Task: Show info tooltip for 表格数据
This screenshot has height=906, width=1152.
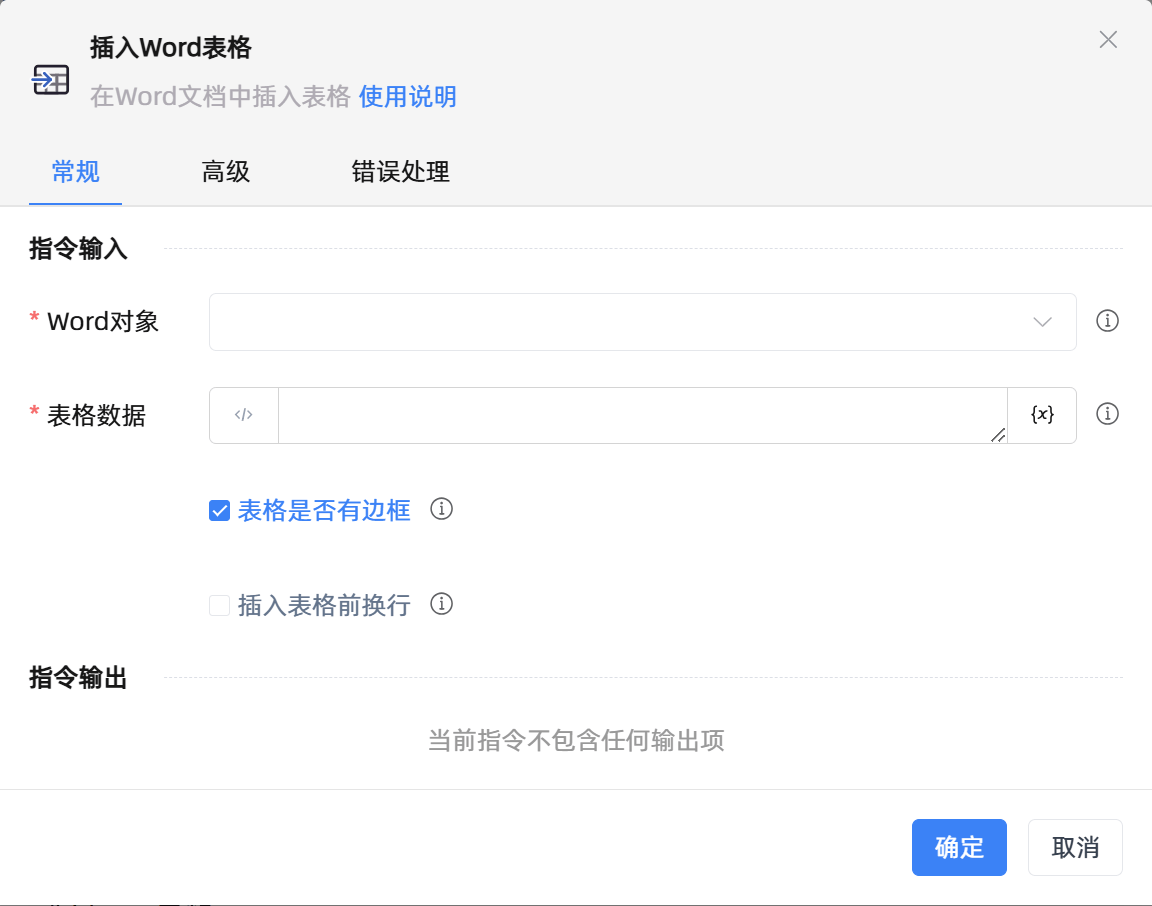Action: [x=1107, y=414]
